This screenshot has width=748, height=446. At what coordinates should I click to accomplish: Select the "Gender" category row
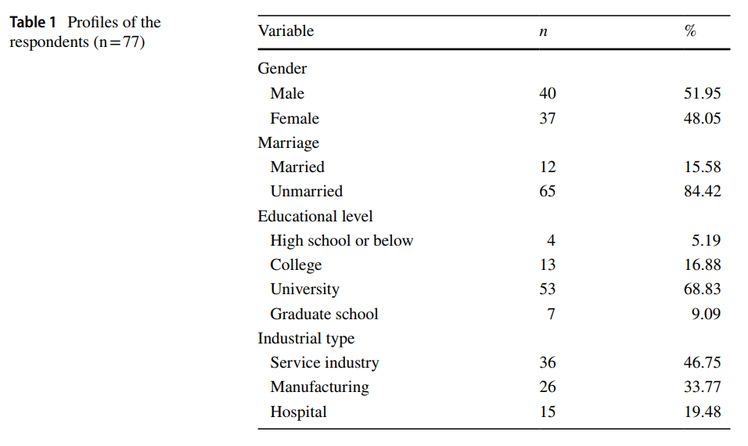[282, 69]
